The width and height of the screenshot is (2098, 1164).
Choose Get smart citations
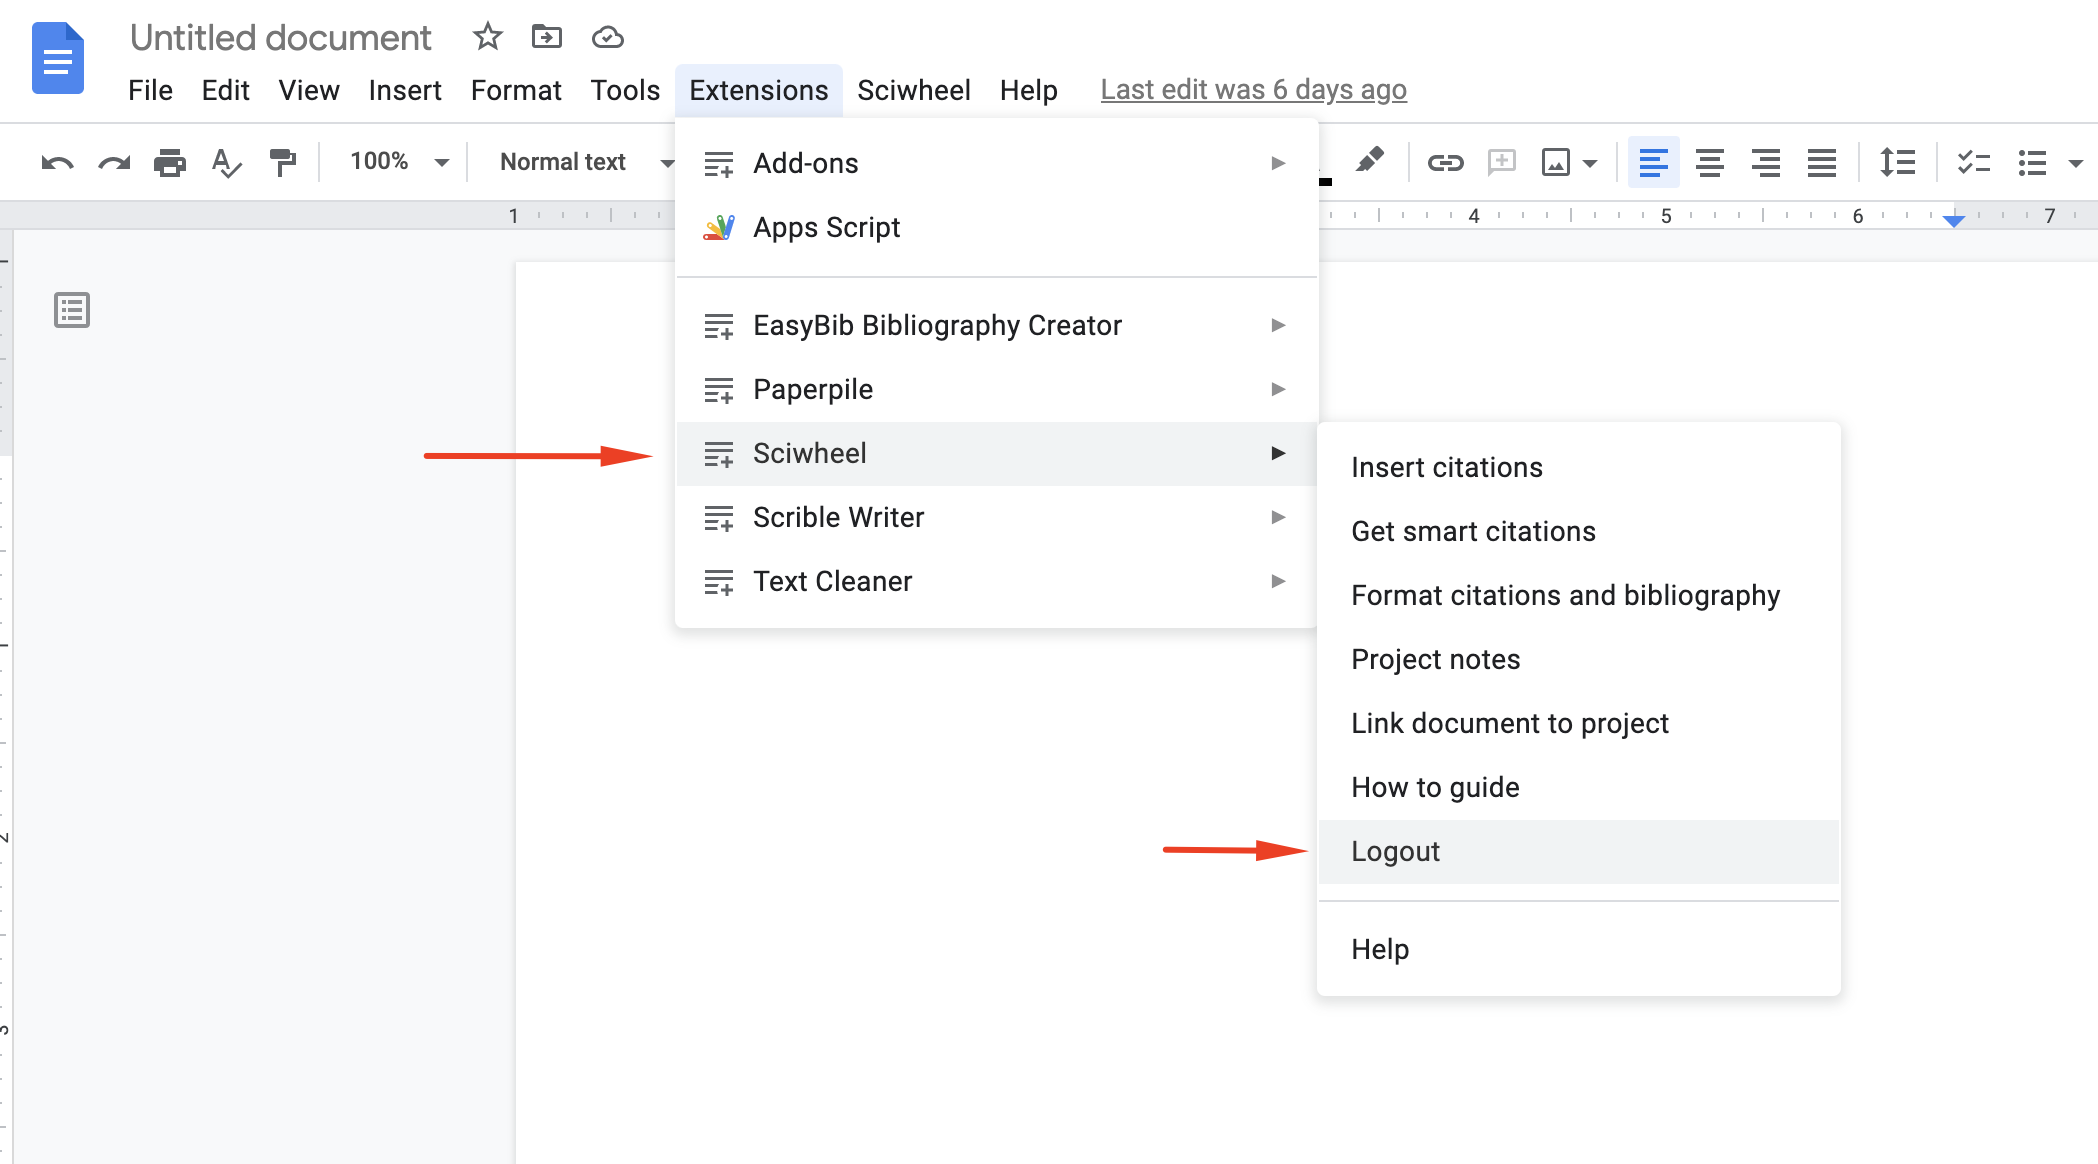pos(1579,531)
